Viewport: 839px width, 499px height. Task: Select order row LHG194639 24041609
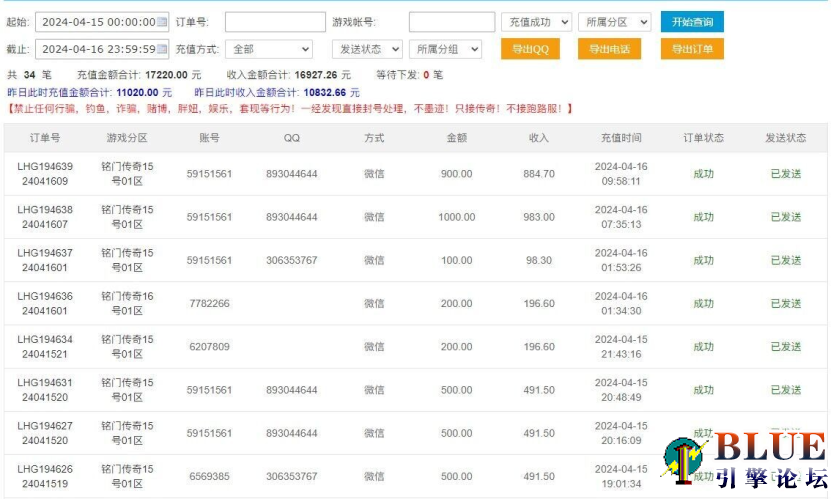coord(45,174)
